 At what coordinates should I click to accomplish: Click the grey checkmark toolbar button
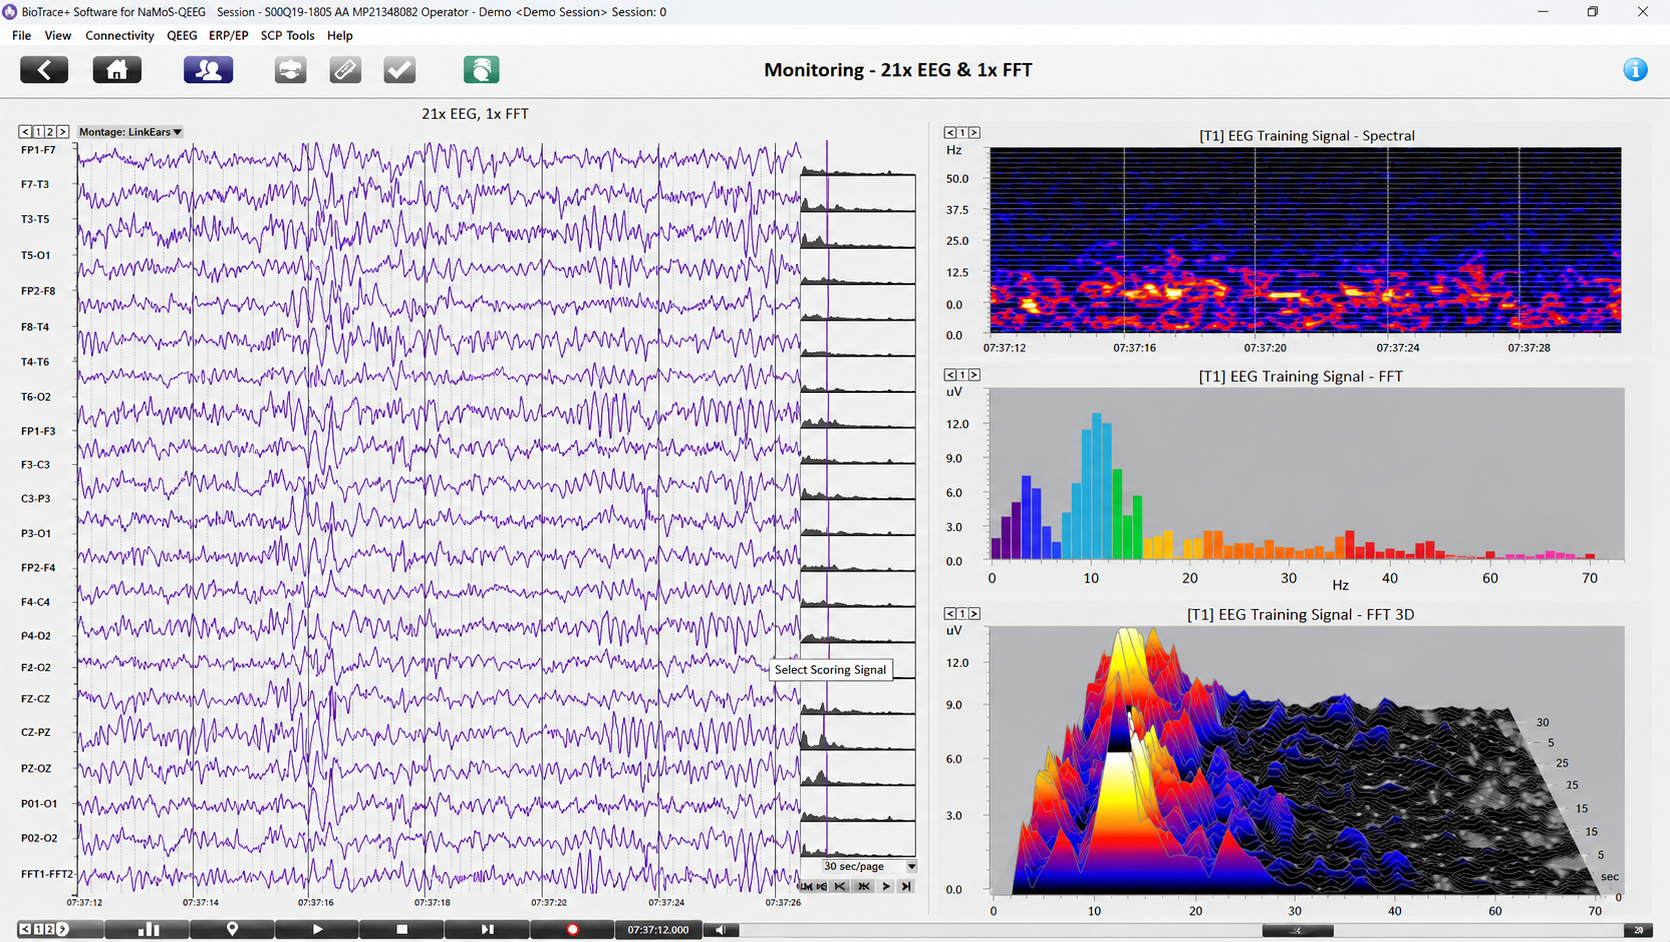point(399,70)
